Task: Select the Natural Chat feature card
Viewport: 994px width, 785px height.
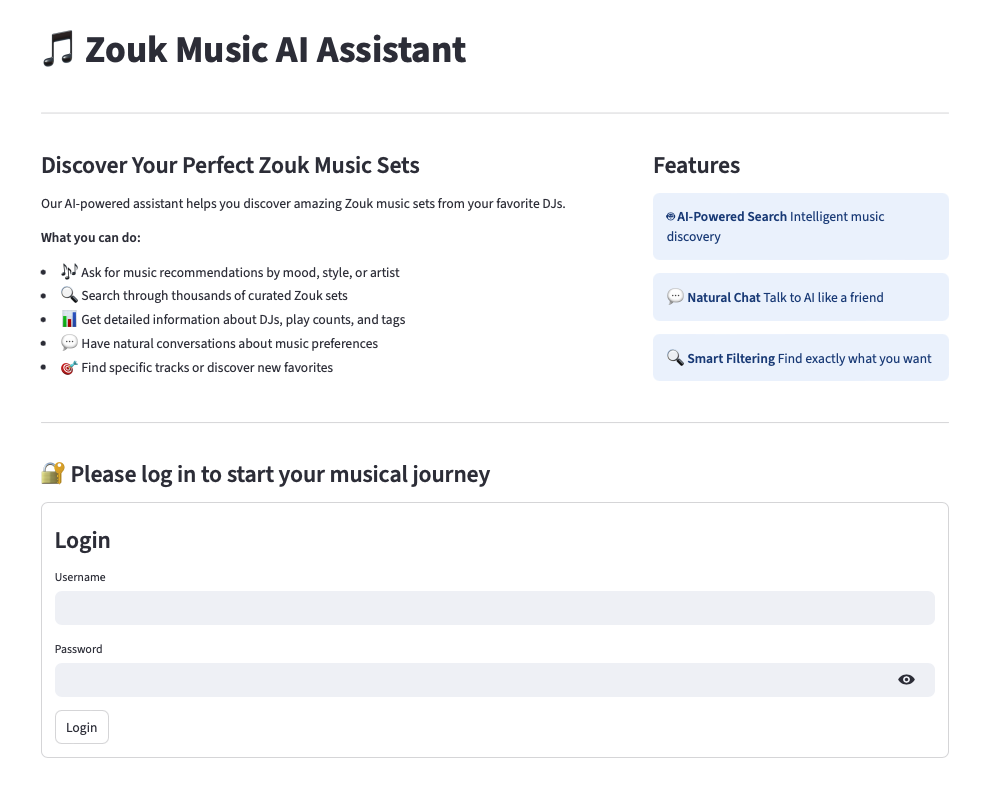Action: coord(800,297)
